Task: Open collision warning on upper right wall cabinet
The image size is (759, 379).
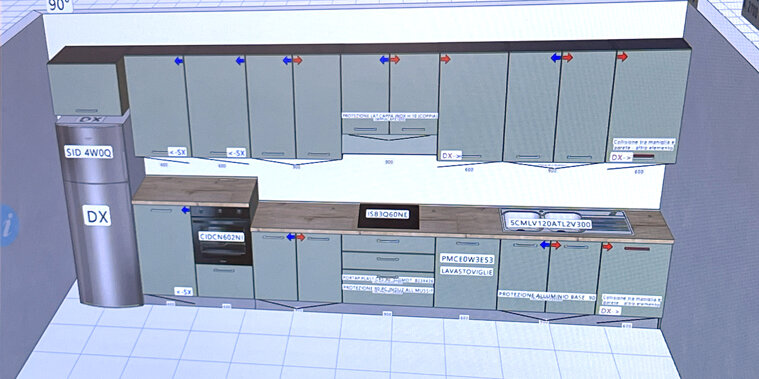Action: [x=643, y=144]
